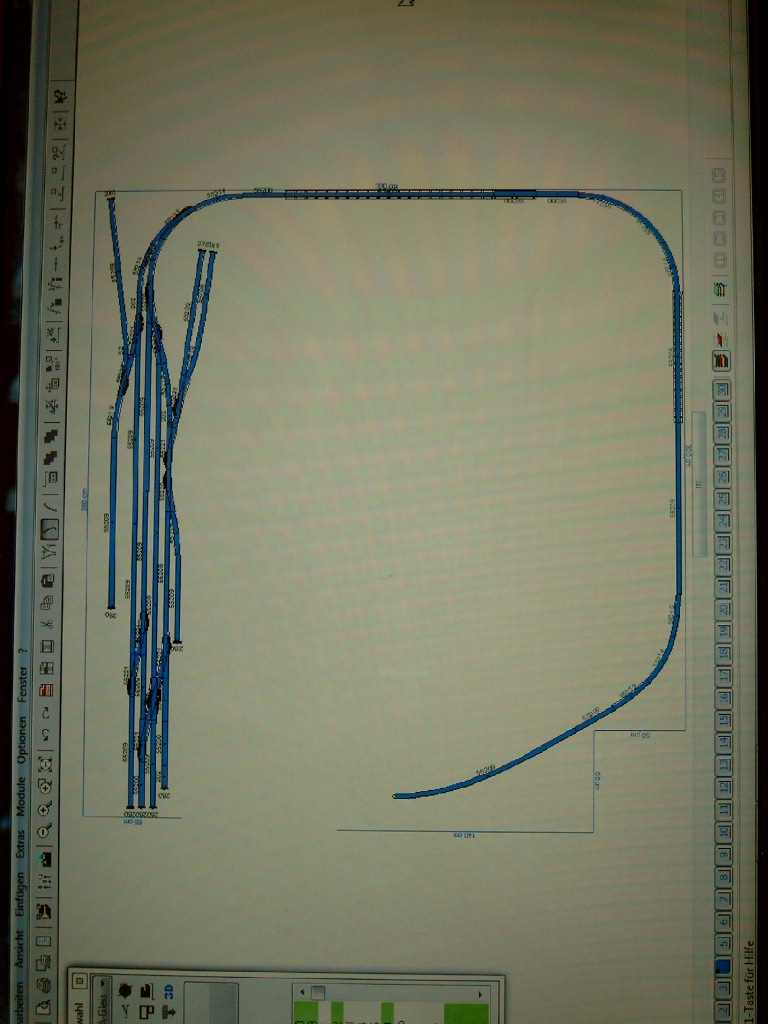Click the zoom in magnifier icon
Image resolution: width=768 pixels, height=1024 pixels.
pyautogui.click(x=46, y=809)
